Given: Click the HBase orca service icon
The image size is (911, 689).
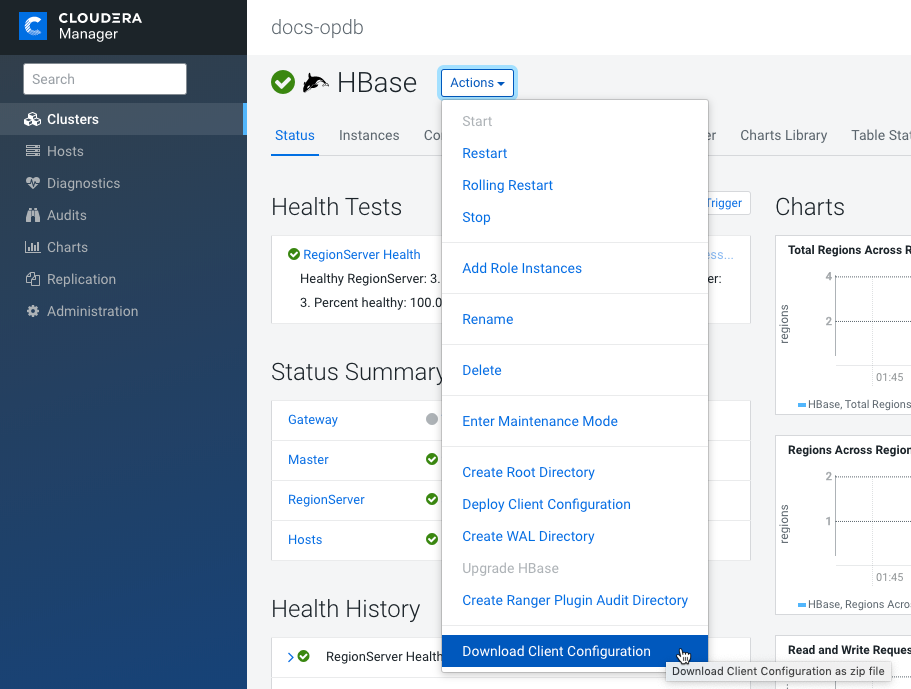Looking at the screenshot, I should coord(316,83).
